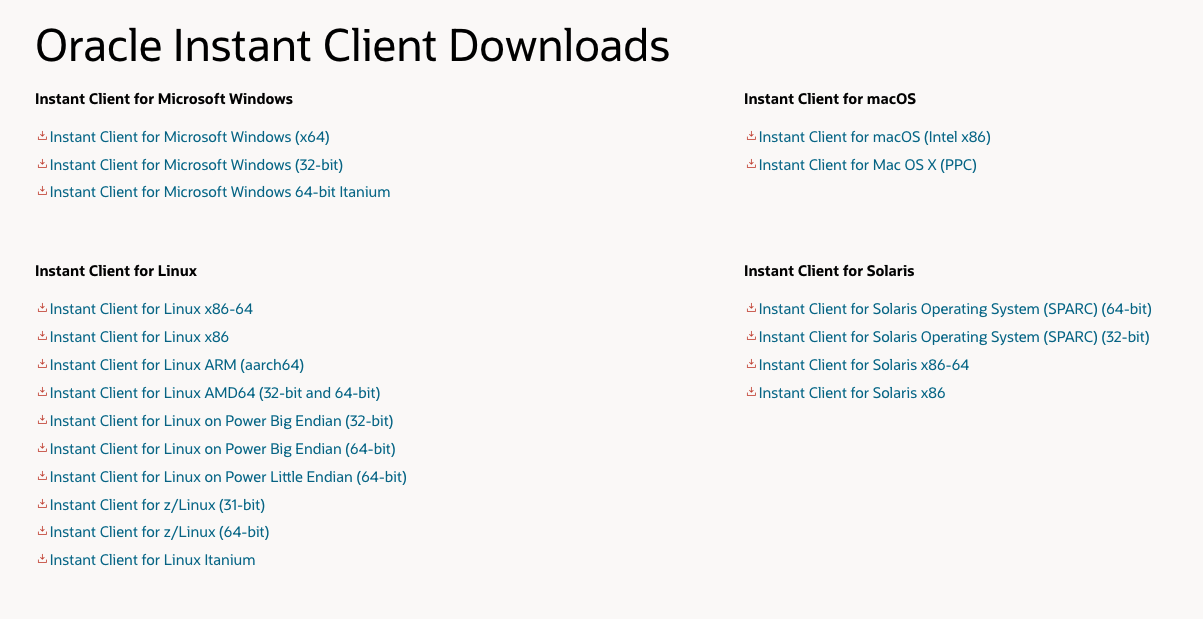Open Instant Client for z/Linux (64-bit)
This screenshot has width=1203, height=619.
pyautogui.click(x=159, y=532)
